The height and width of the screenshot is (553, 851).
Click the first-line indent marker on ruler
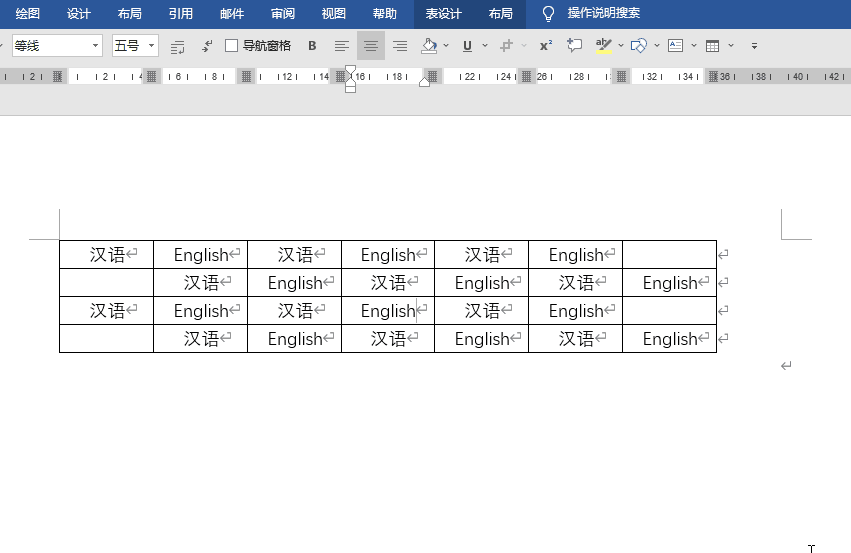pos(351,69)
